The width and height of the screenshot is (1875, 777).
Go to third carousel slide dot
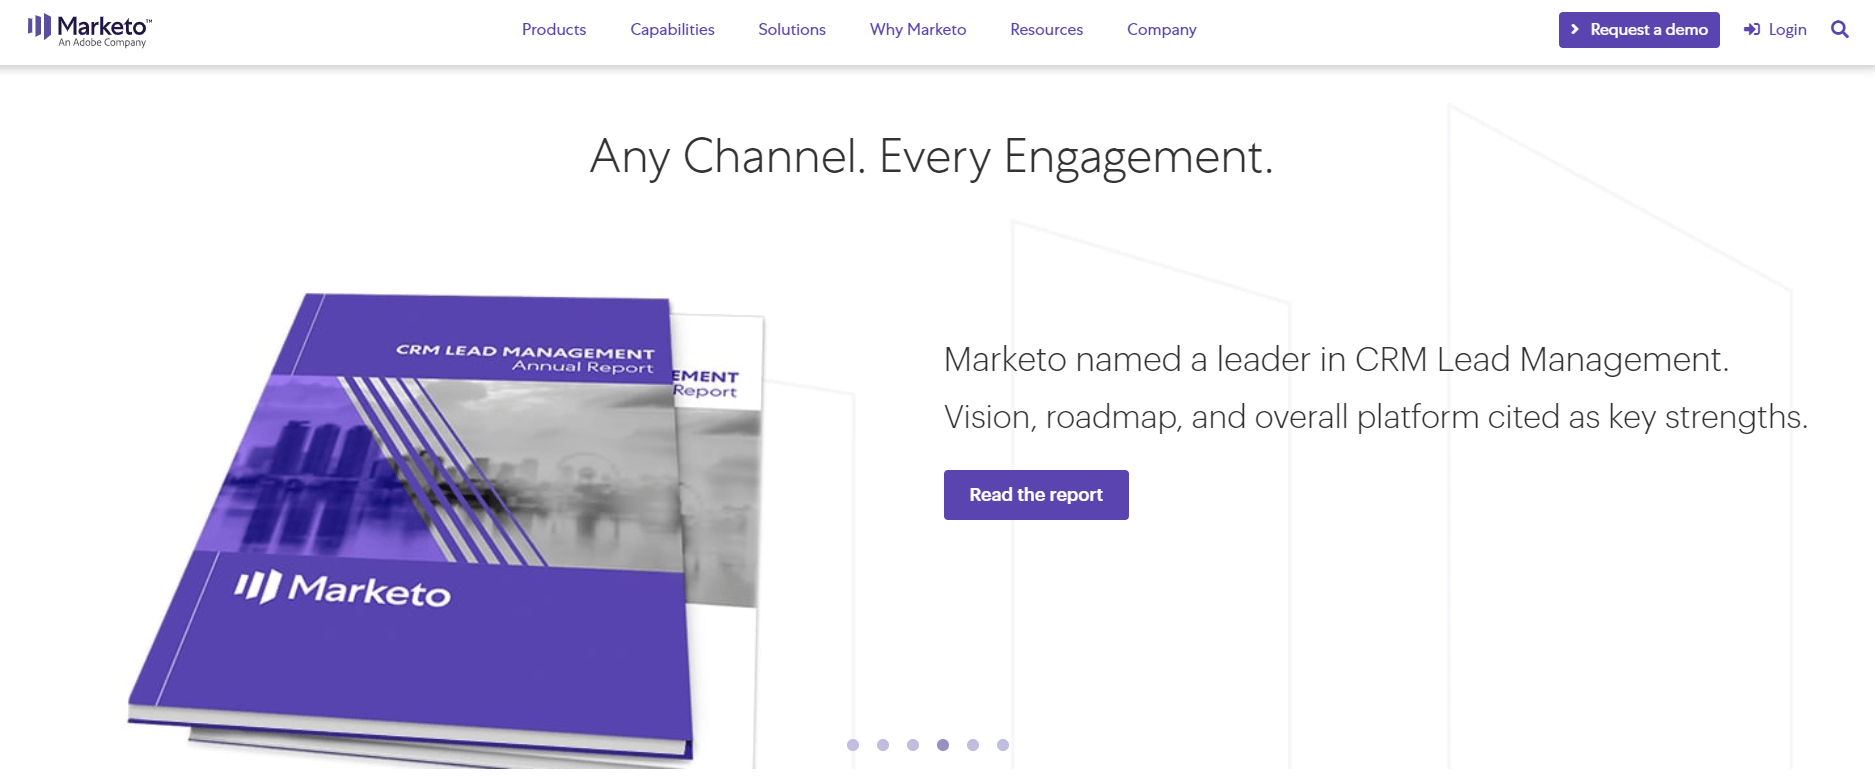tap(913, 745)
